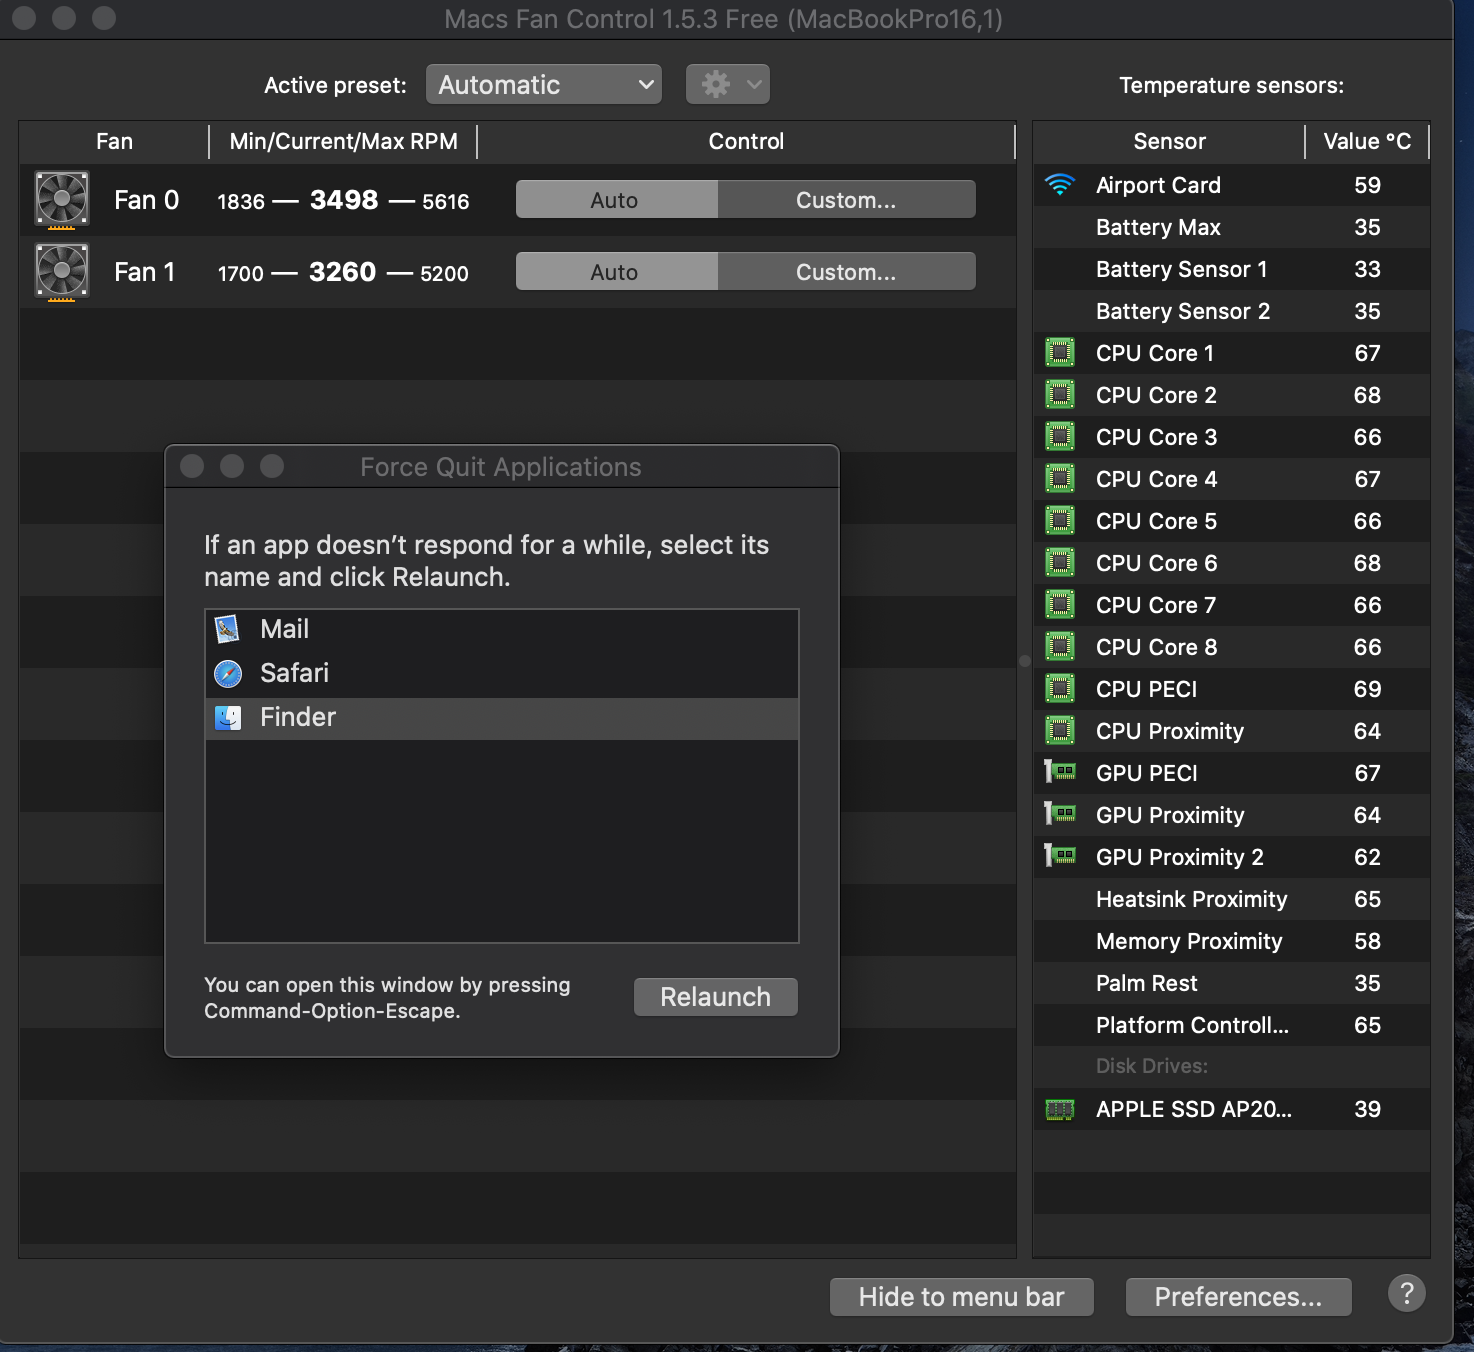Click the CPU PECI chip icon
Viewport: 1474px width, 1352px height.
[x=1060, y=689]
